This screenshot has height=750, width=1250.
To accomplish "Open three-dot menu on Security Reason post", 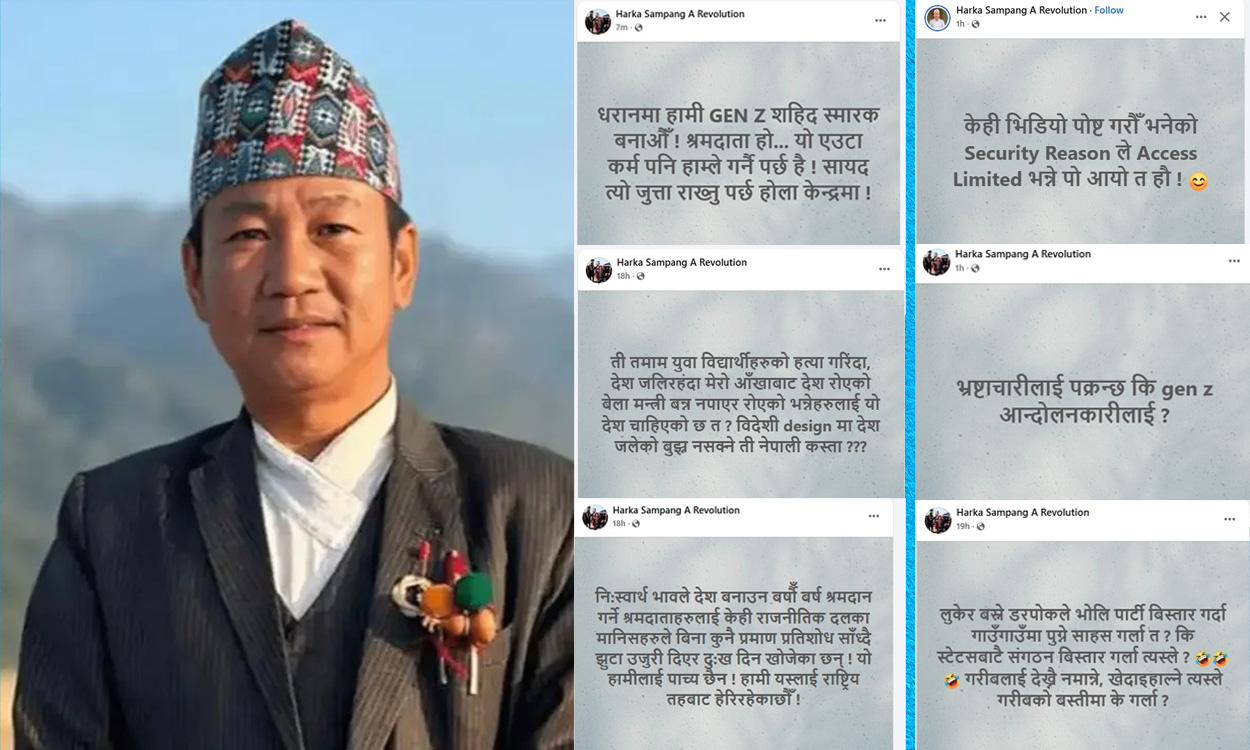I will [1201, 17].
